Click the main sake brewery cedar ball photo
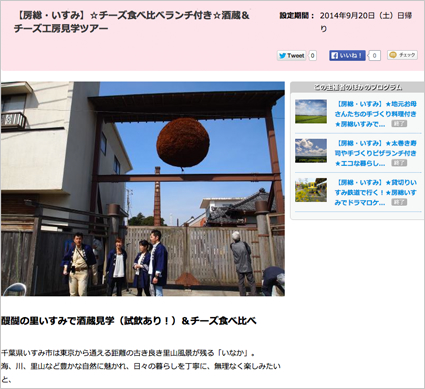This screenshot has width=425, height=389. [143, 189]
